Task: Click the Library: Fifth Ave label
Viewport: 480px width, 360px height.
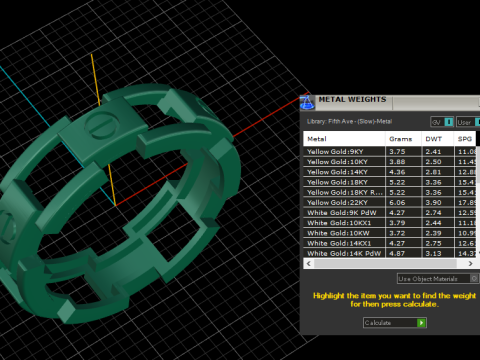Action: [x=349, y=122]
